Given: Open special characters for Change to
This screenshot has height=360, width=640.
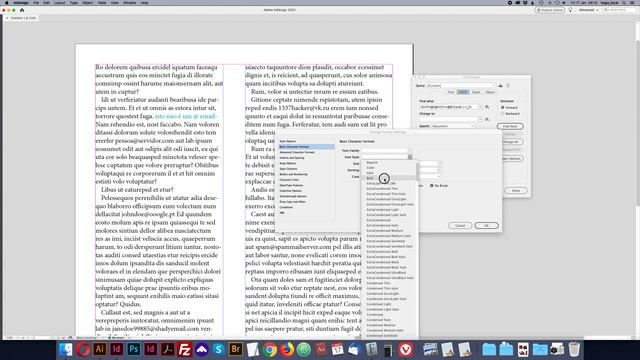Looking at the screenshot, I should click(487, 119).
